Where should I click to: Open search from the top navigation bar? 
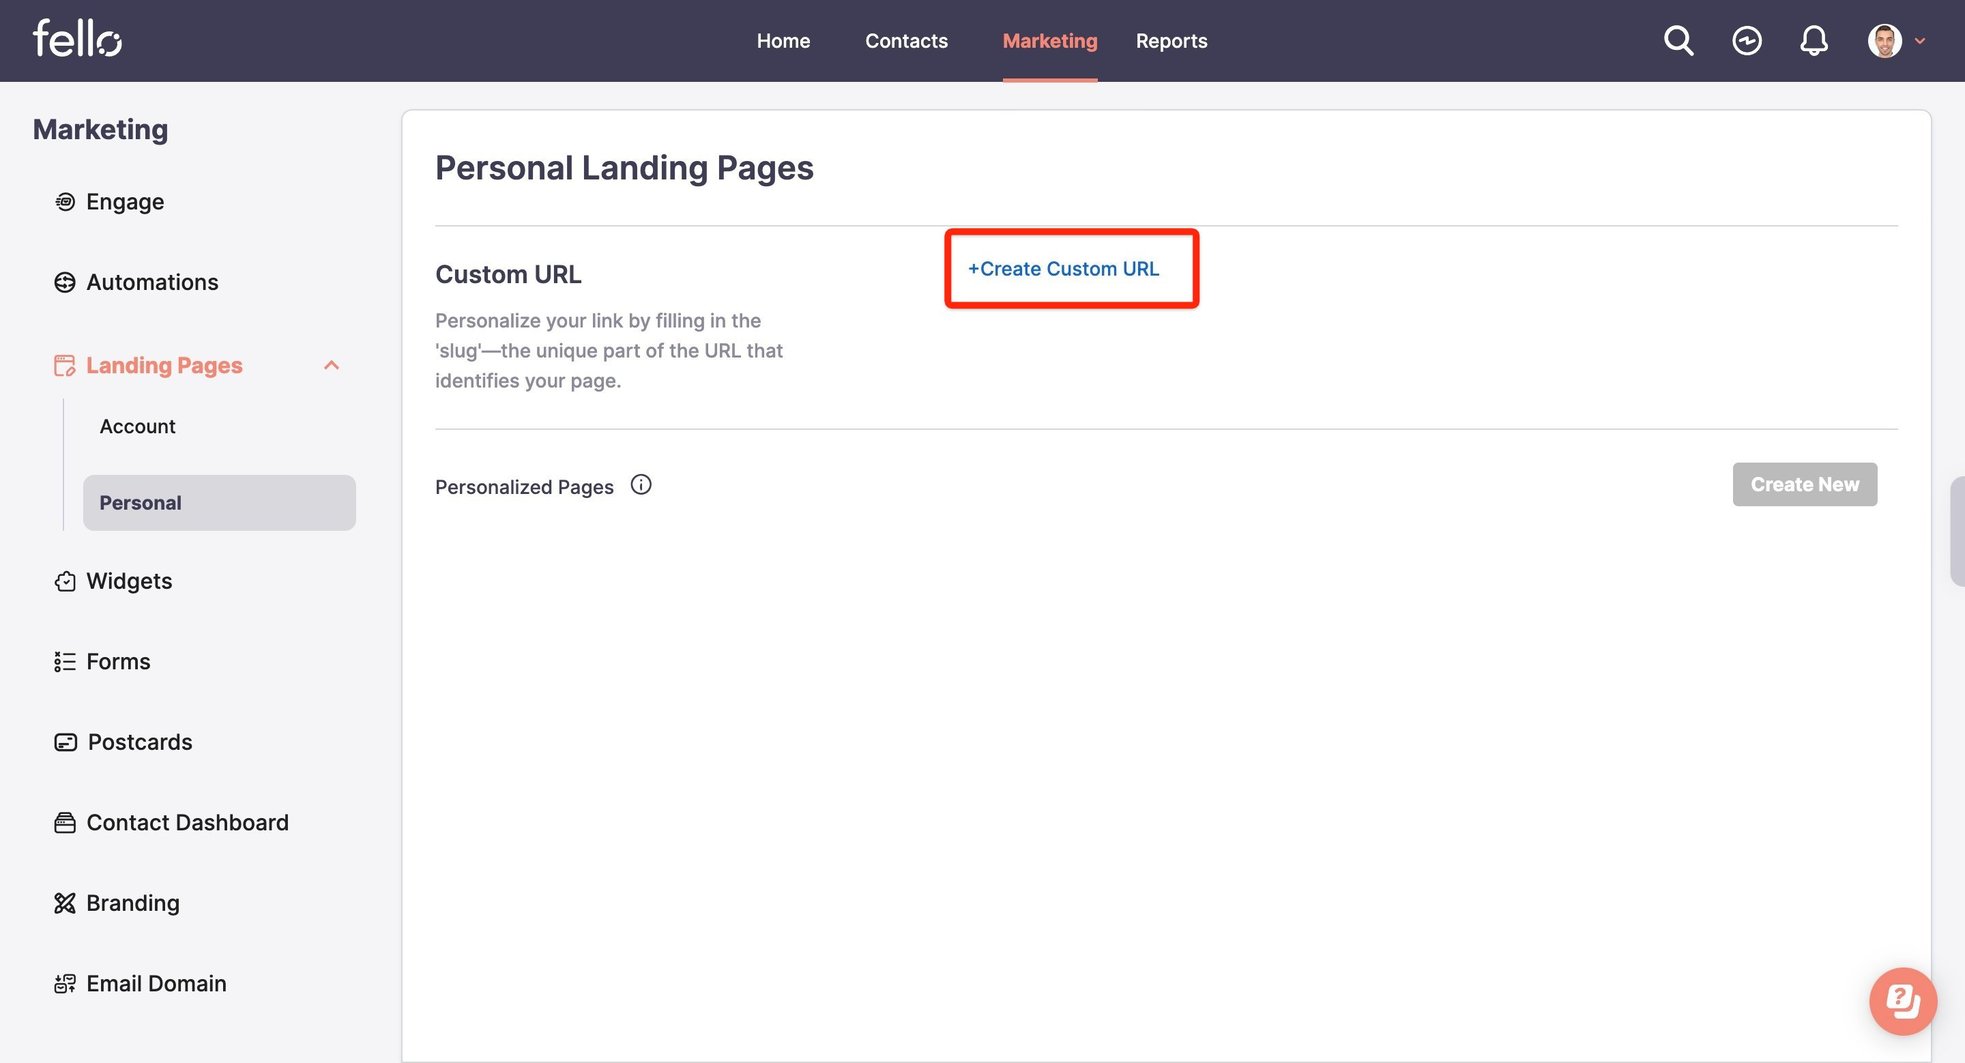tap(1678, 40)
